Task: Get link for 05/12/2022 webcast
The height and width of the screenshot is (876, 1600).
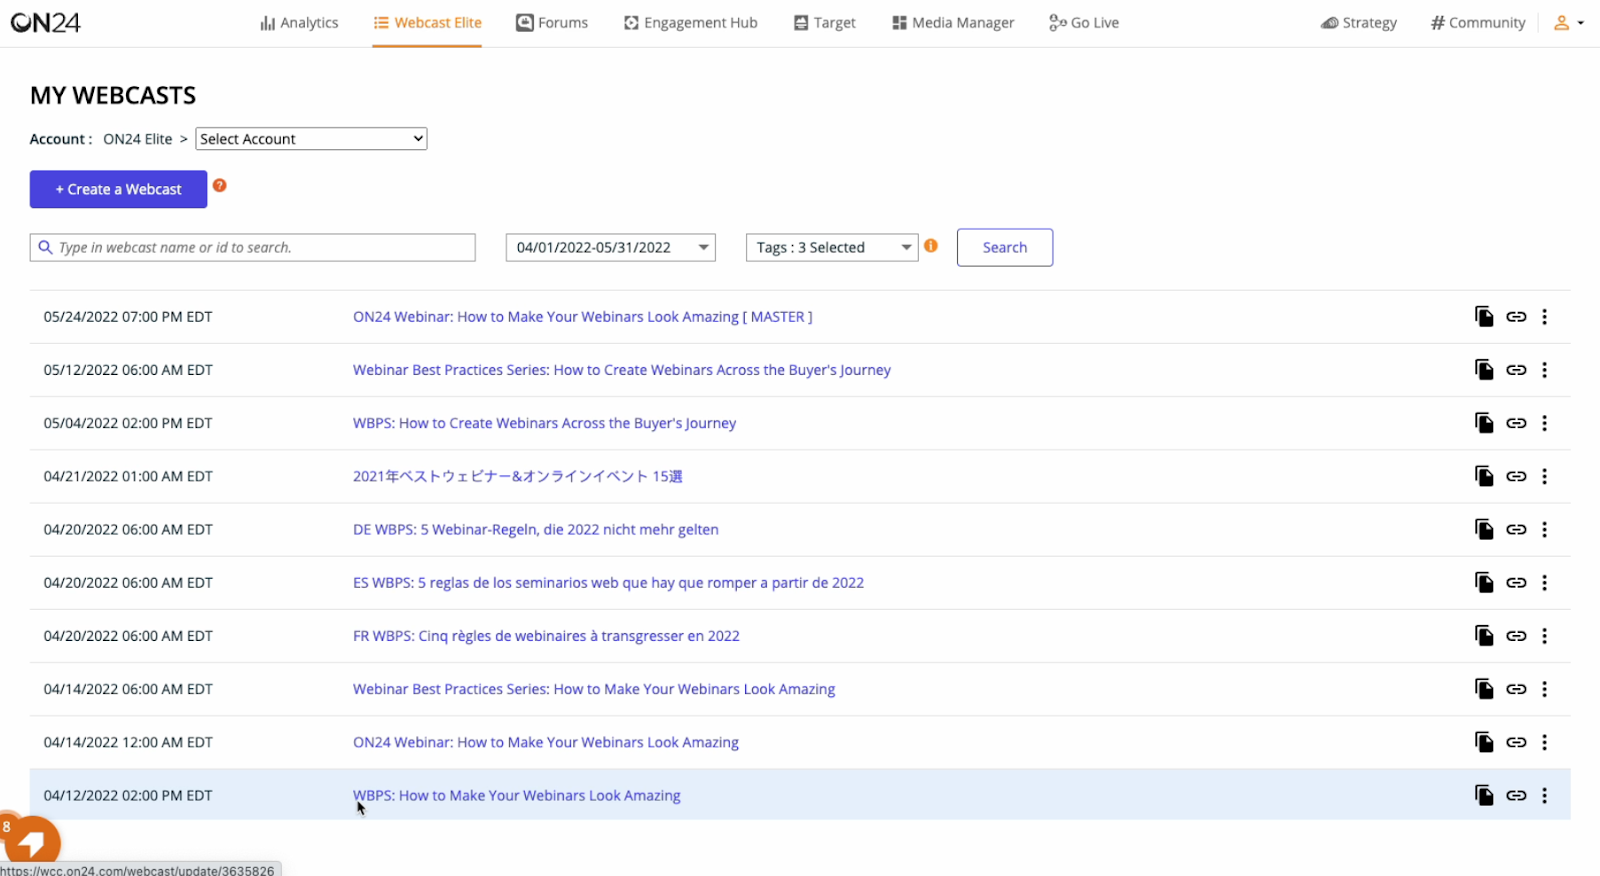Action: click(x=1516, y=370)
